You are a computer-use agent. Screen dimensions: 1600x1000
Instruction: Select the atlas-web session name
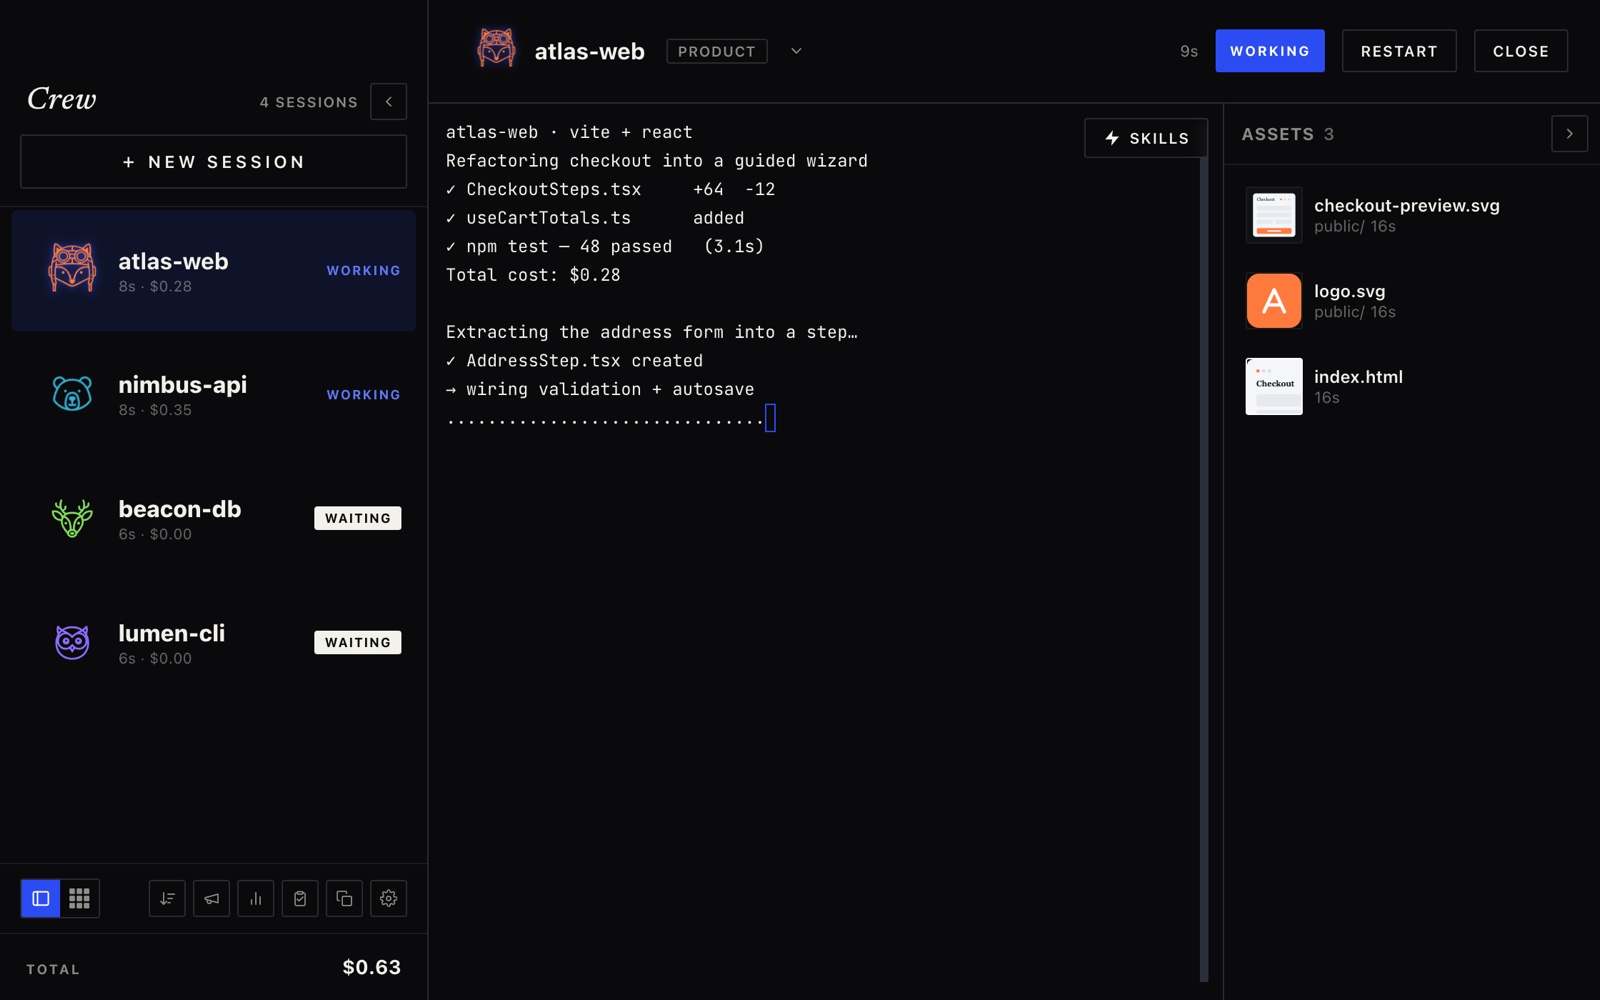(173, 261)
